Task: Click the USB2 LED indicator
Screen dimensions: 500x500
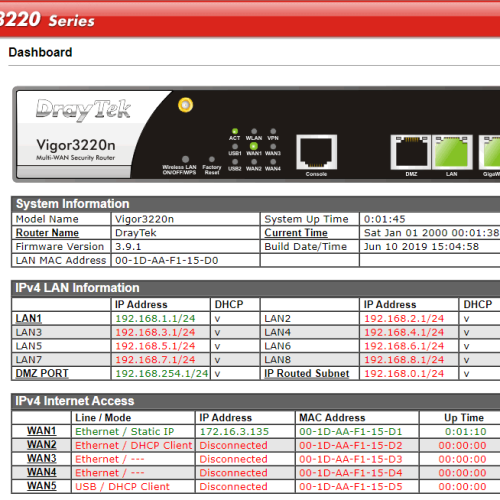Action: click(x=235, y=162)
